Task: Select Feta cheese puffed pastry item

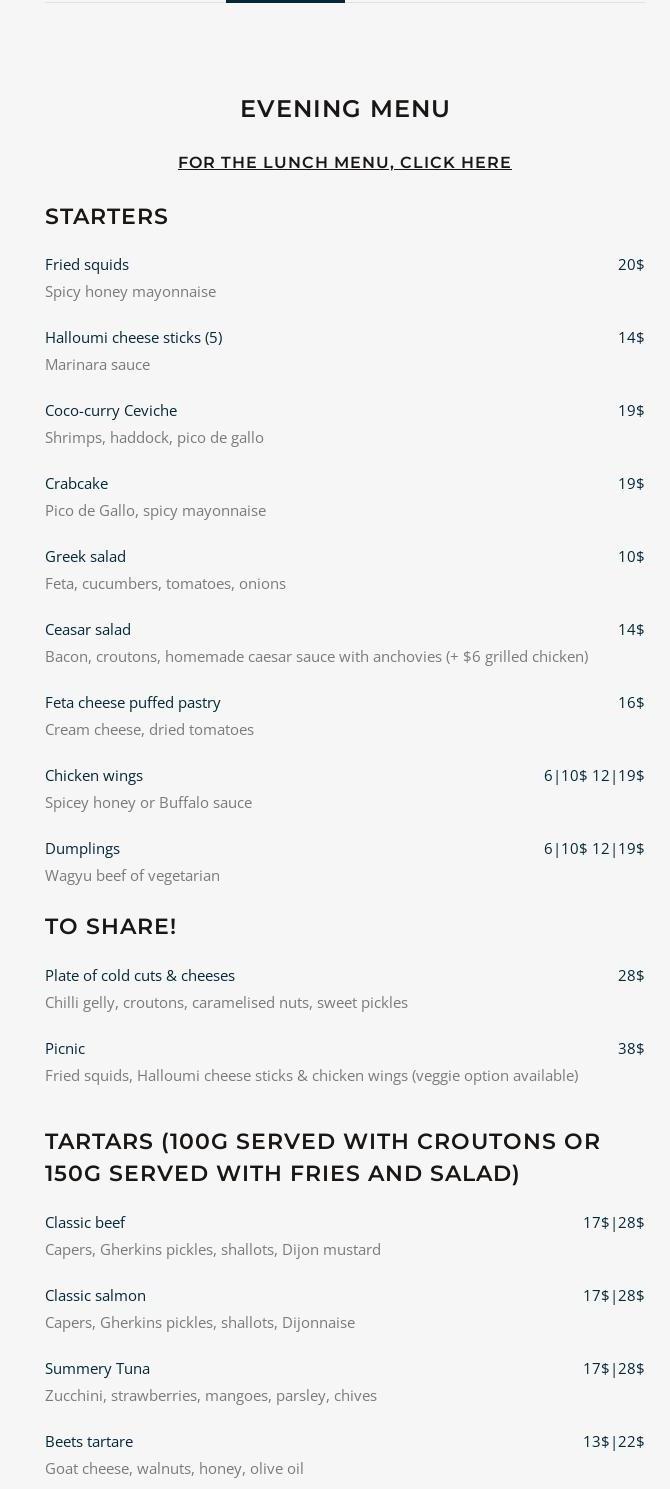Action: tap(133, 702)
